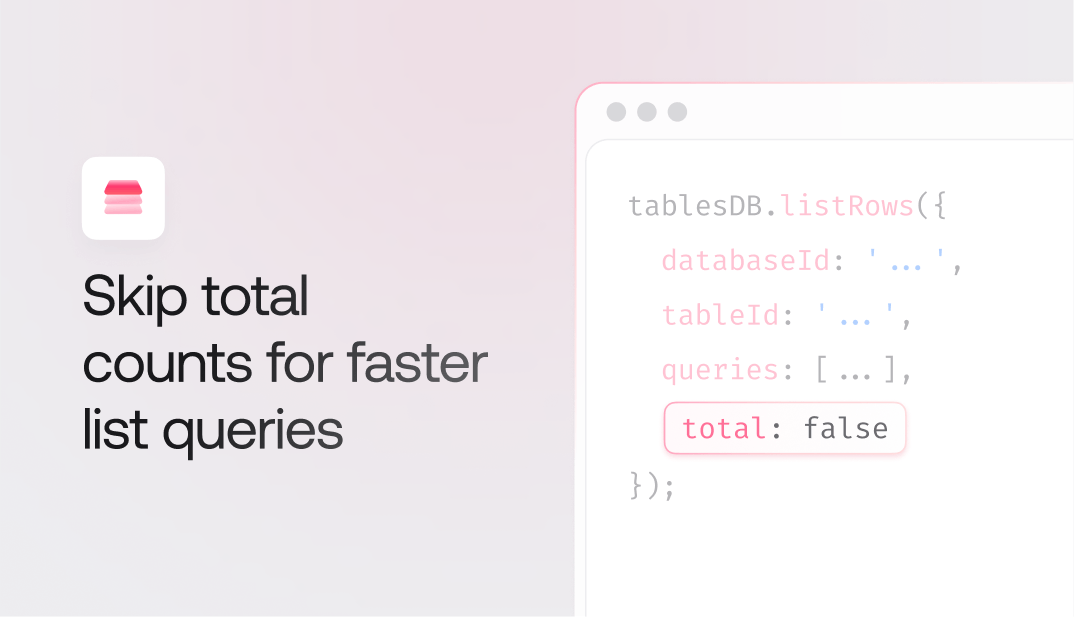Click the rightmost gray window dot

(677, 112)
